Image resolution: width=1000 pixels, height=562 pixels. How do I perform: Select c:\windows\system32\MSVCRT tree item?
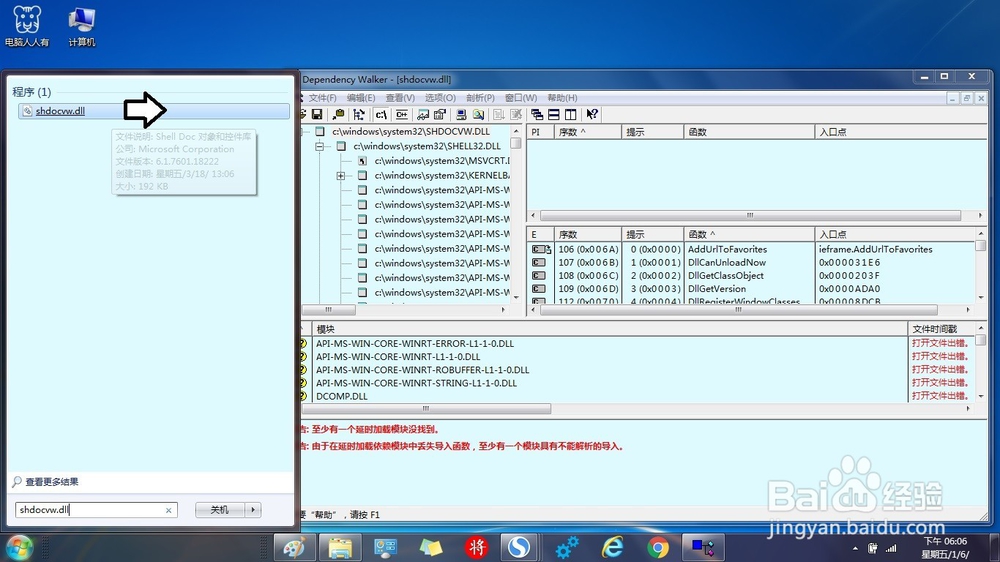442,161
